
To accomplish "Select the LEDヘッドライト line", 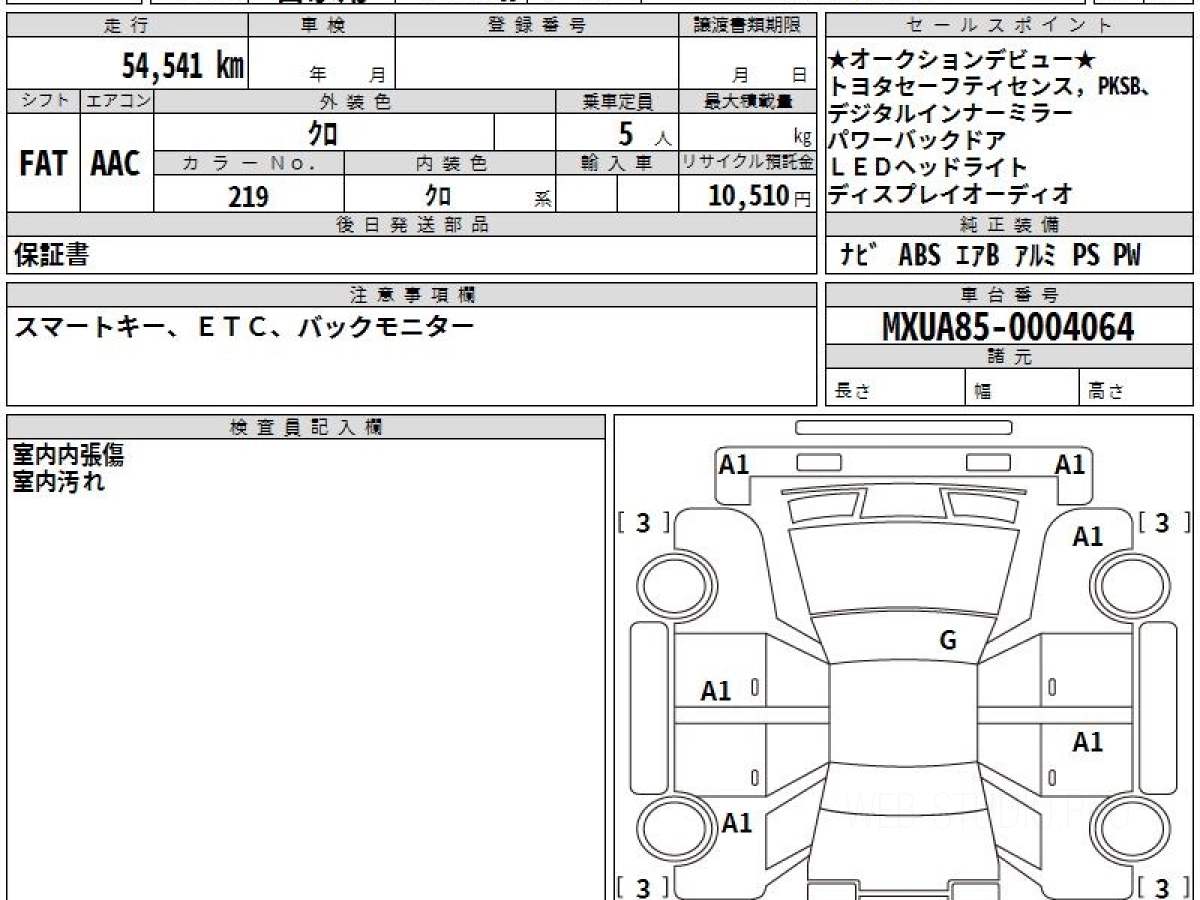I will click(928, 167).
